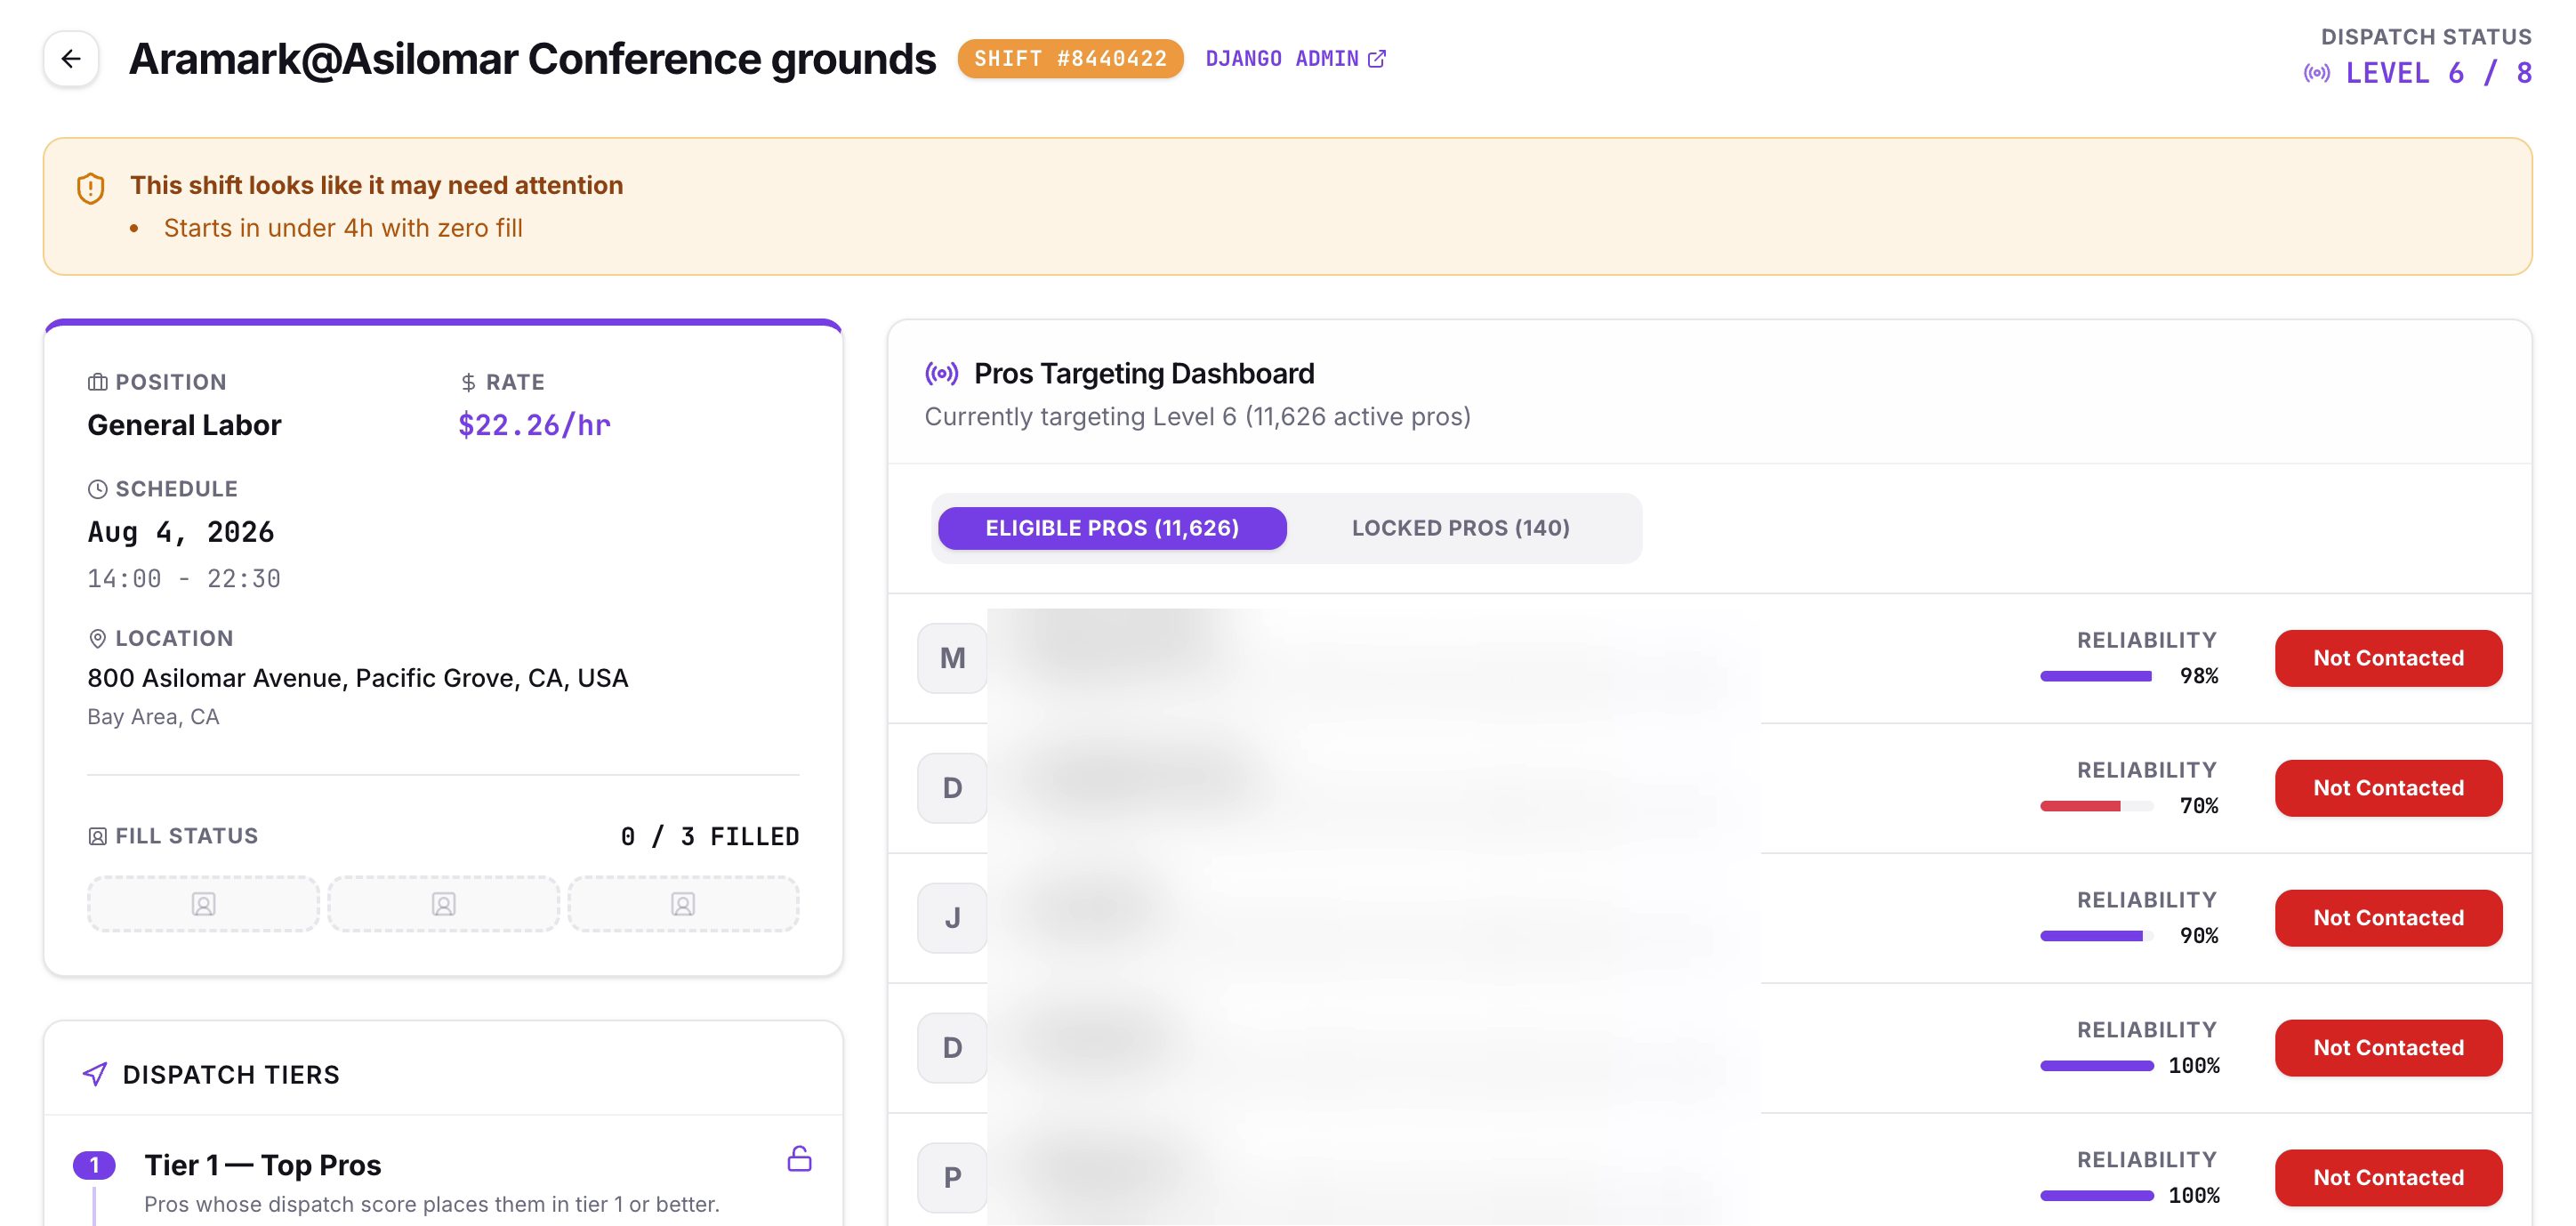Click Not Contacted for the 70% reliability pro
The image size is (2576, 1226).
point(2388,788)
